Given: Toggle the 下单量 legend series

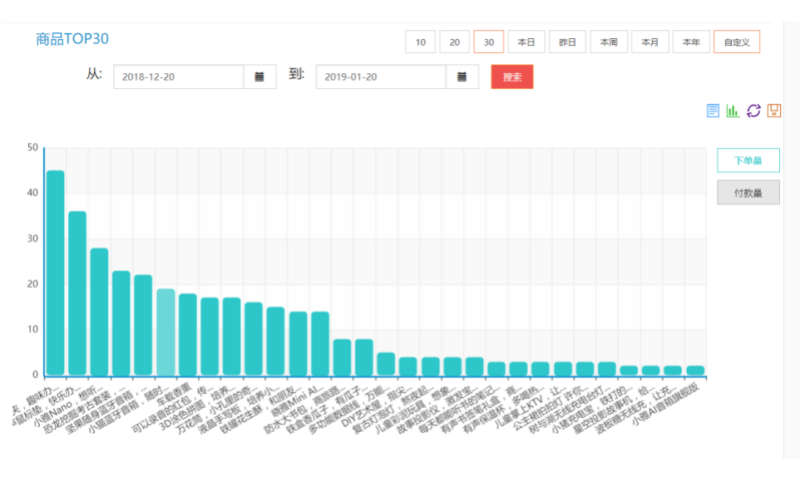Looking at the screenshot, I should point(748,160).
